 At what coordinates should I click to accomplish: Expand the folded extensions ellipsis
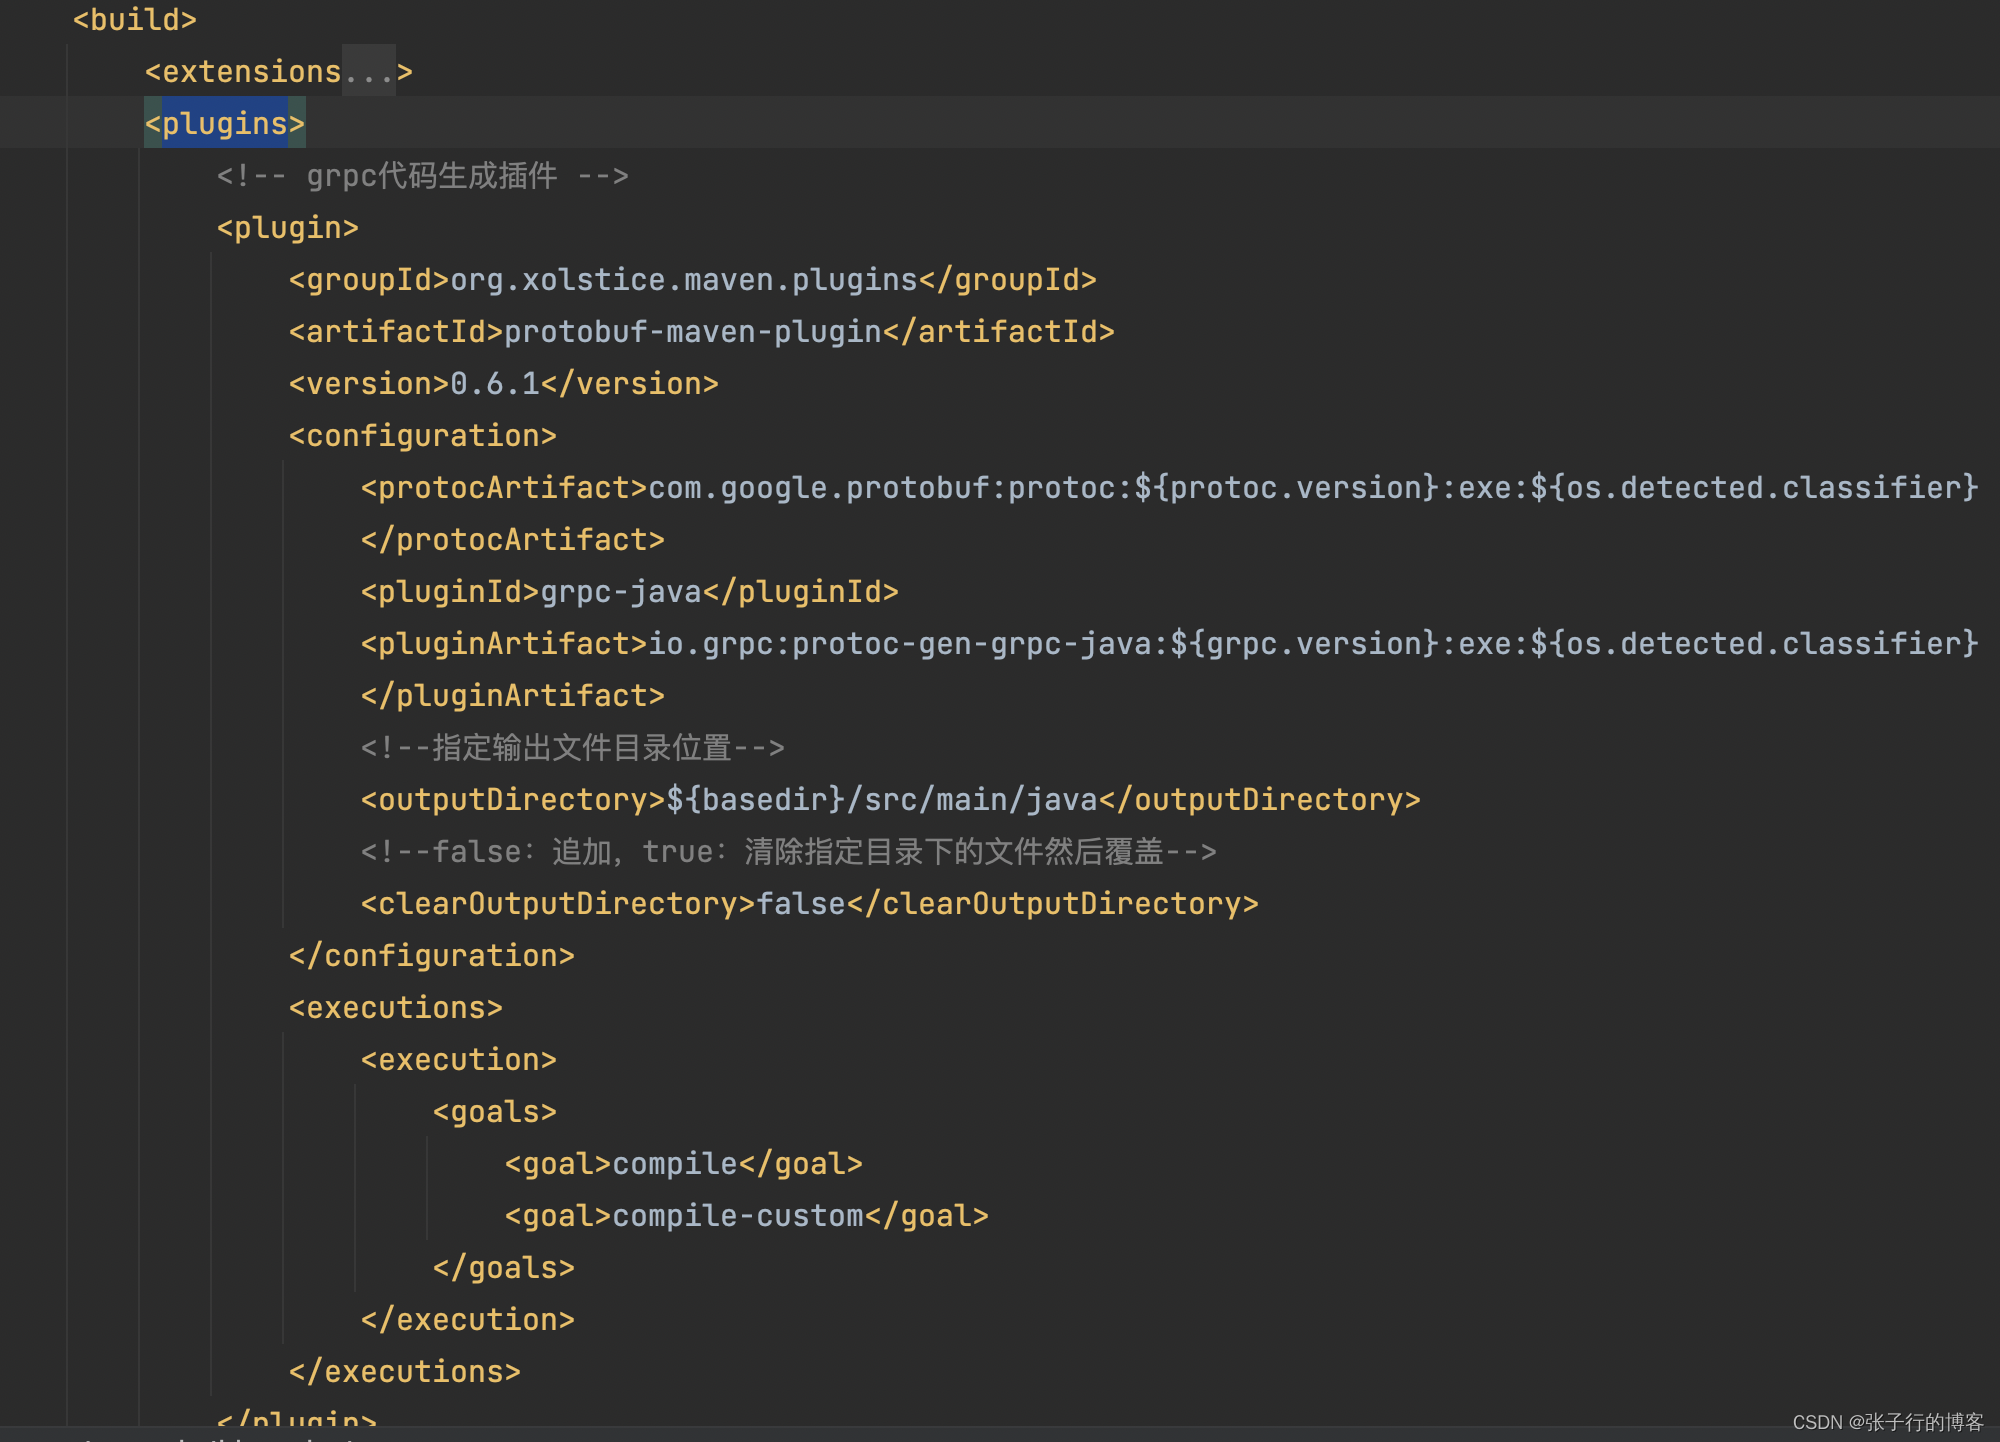point(369,72)
